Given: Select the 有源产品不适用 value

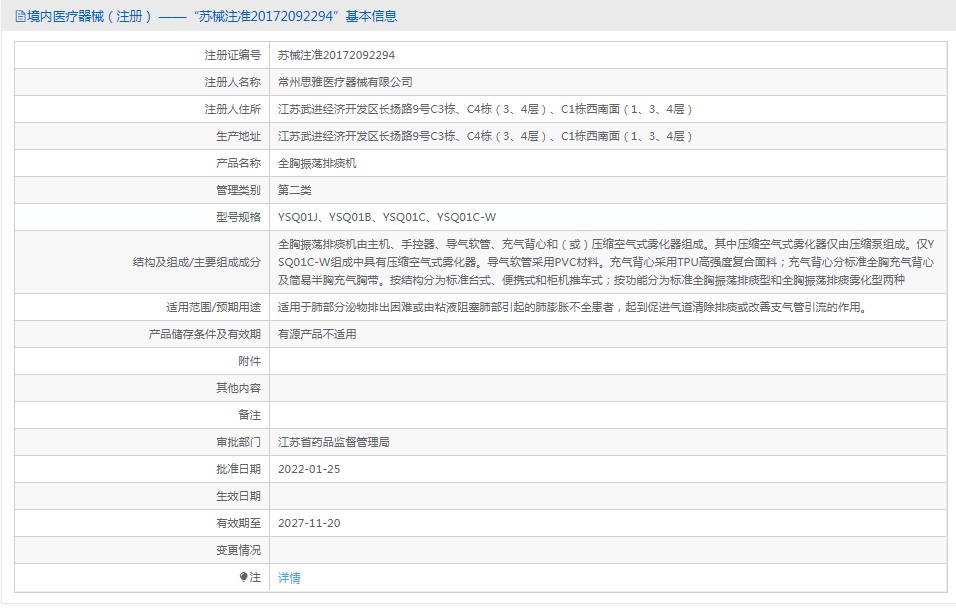Looking at the screenshot, I should [317, 334].
